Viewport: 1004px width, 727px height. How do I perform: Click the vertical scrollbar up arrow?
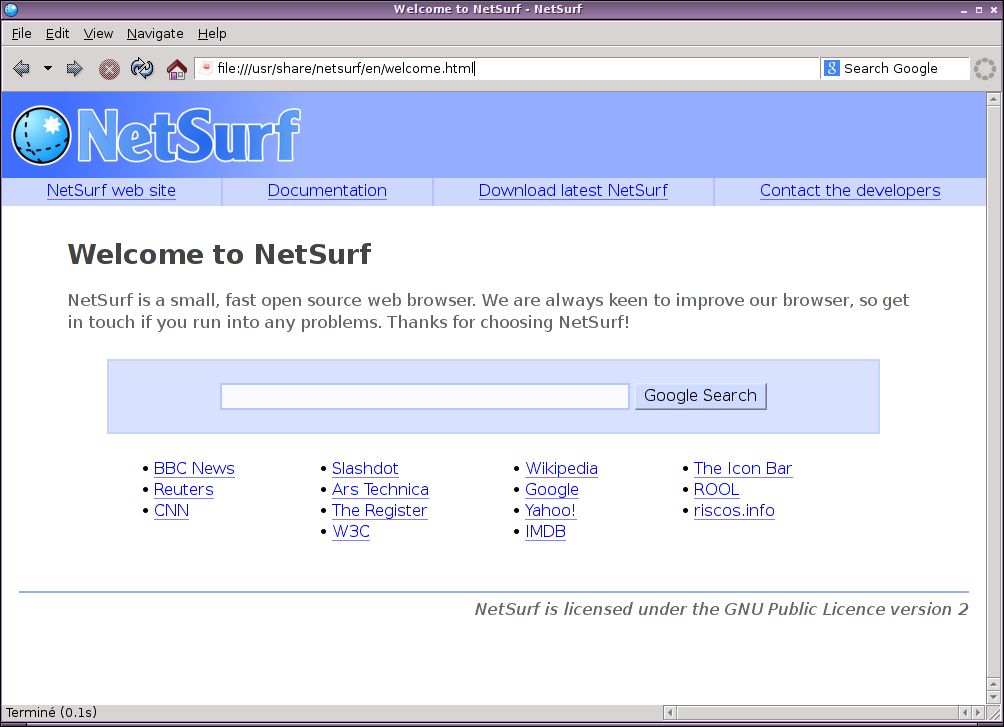click(x=993, y=99)
